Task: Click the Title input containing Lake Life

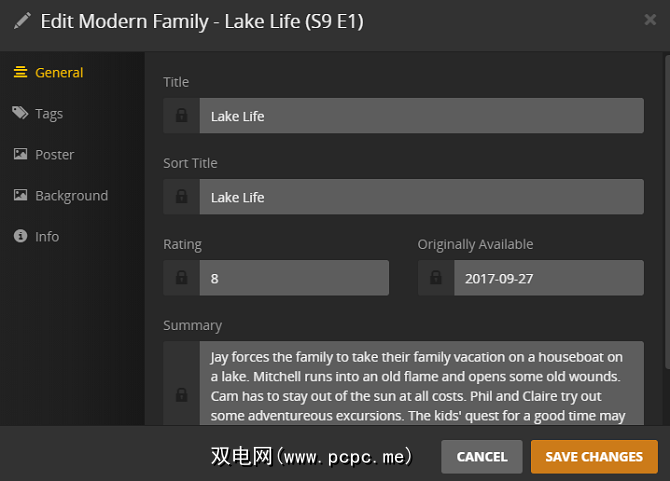Action: click(421, 116)
